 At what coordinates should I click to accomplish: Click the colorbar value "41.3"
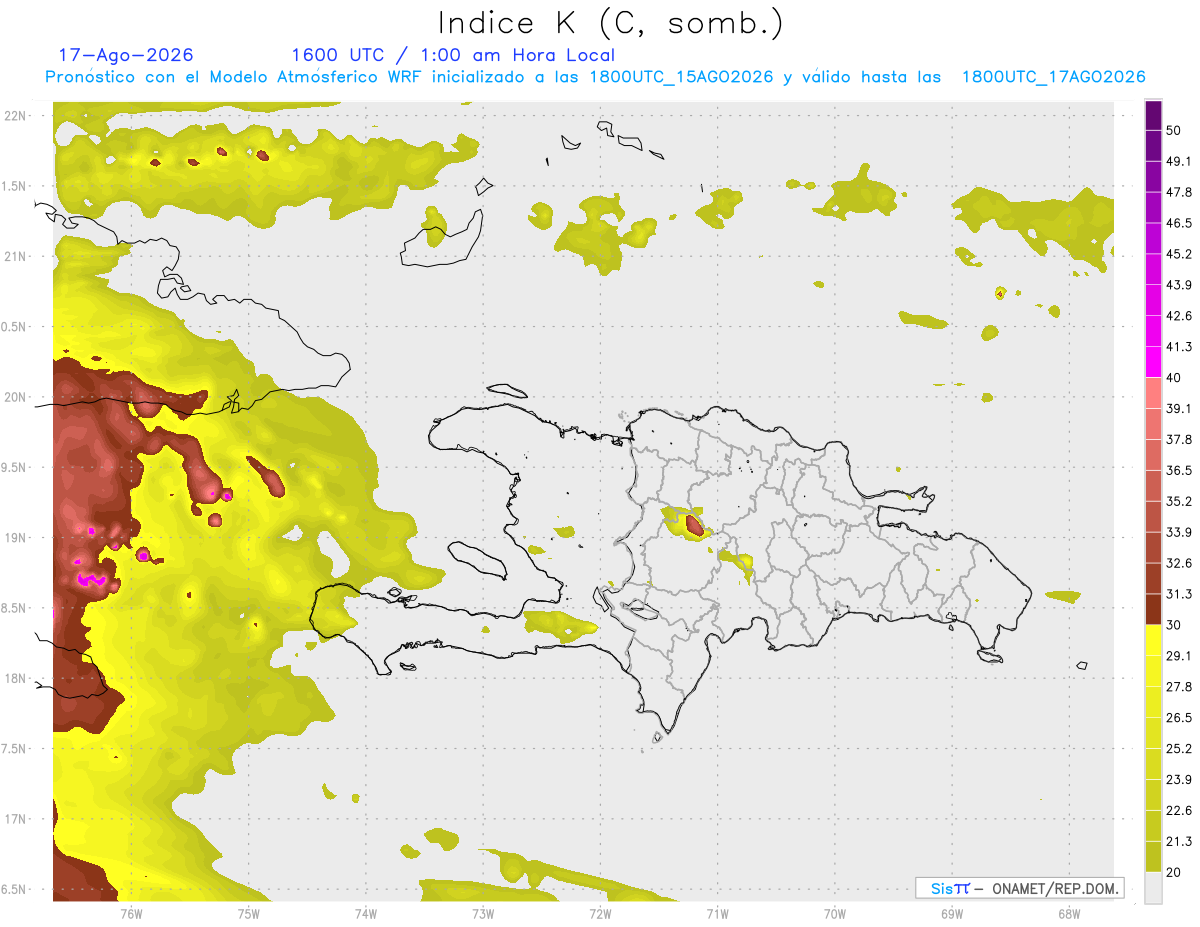point(1178,347)
